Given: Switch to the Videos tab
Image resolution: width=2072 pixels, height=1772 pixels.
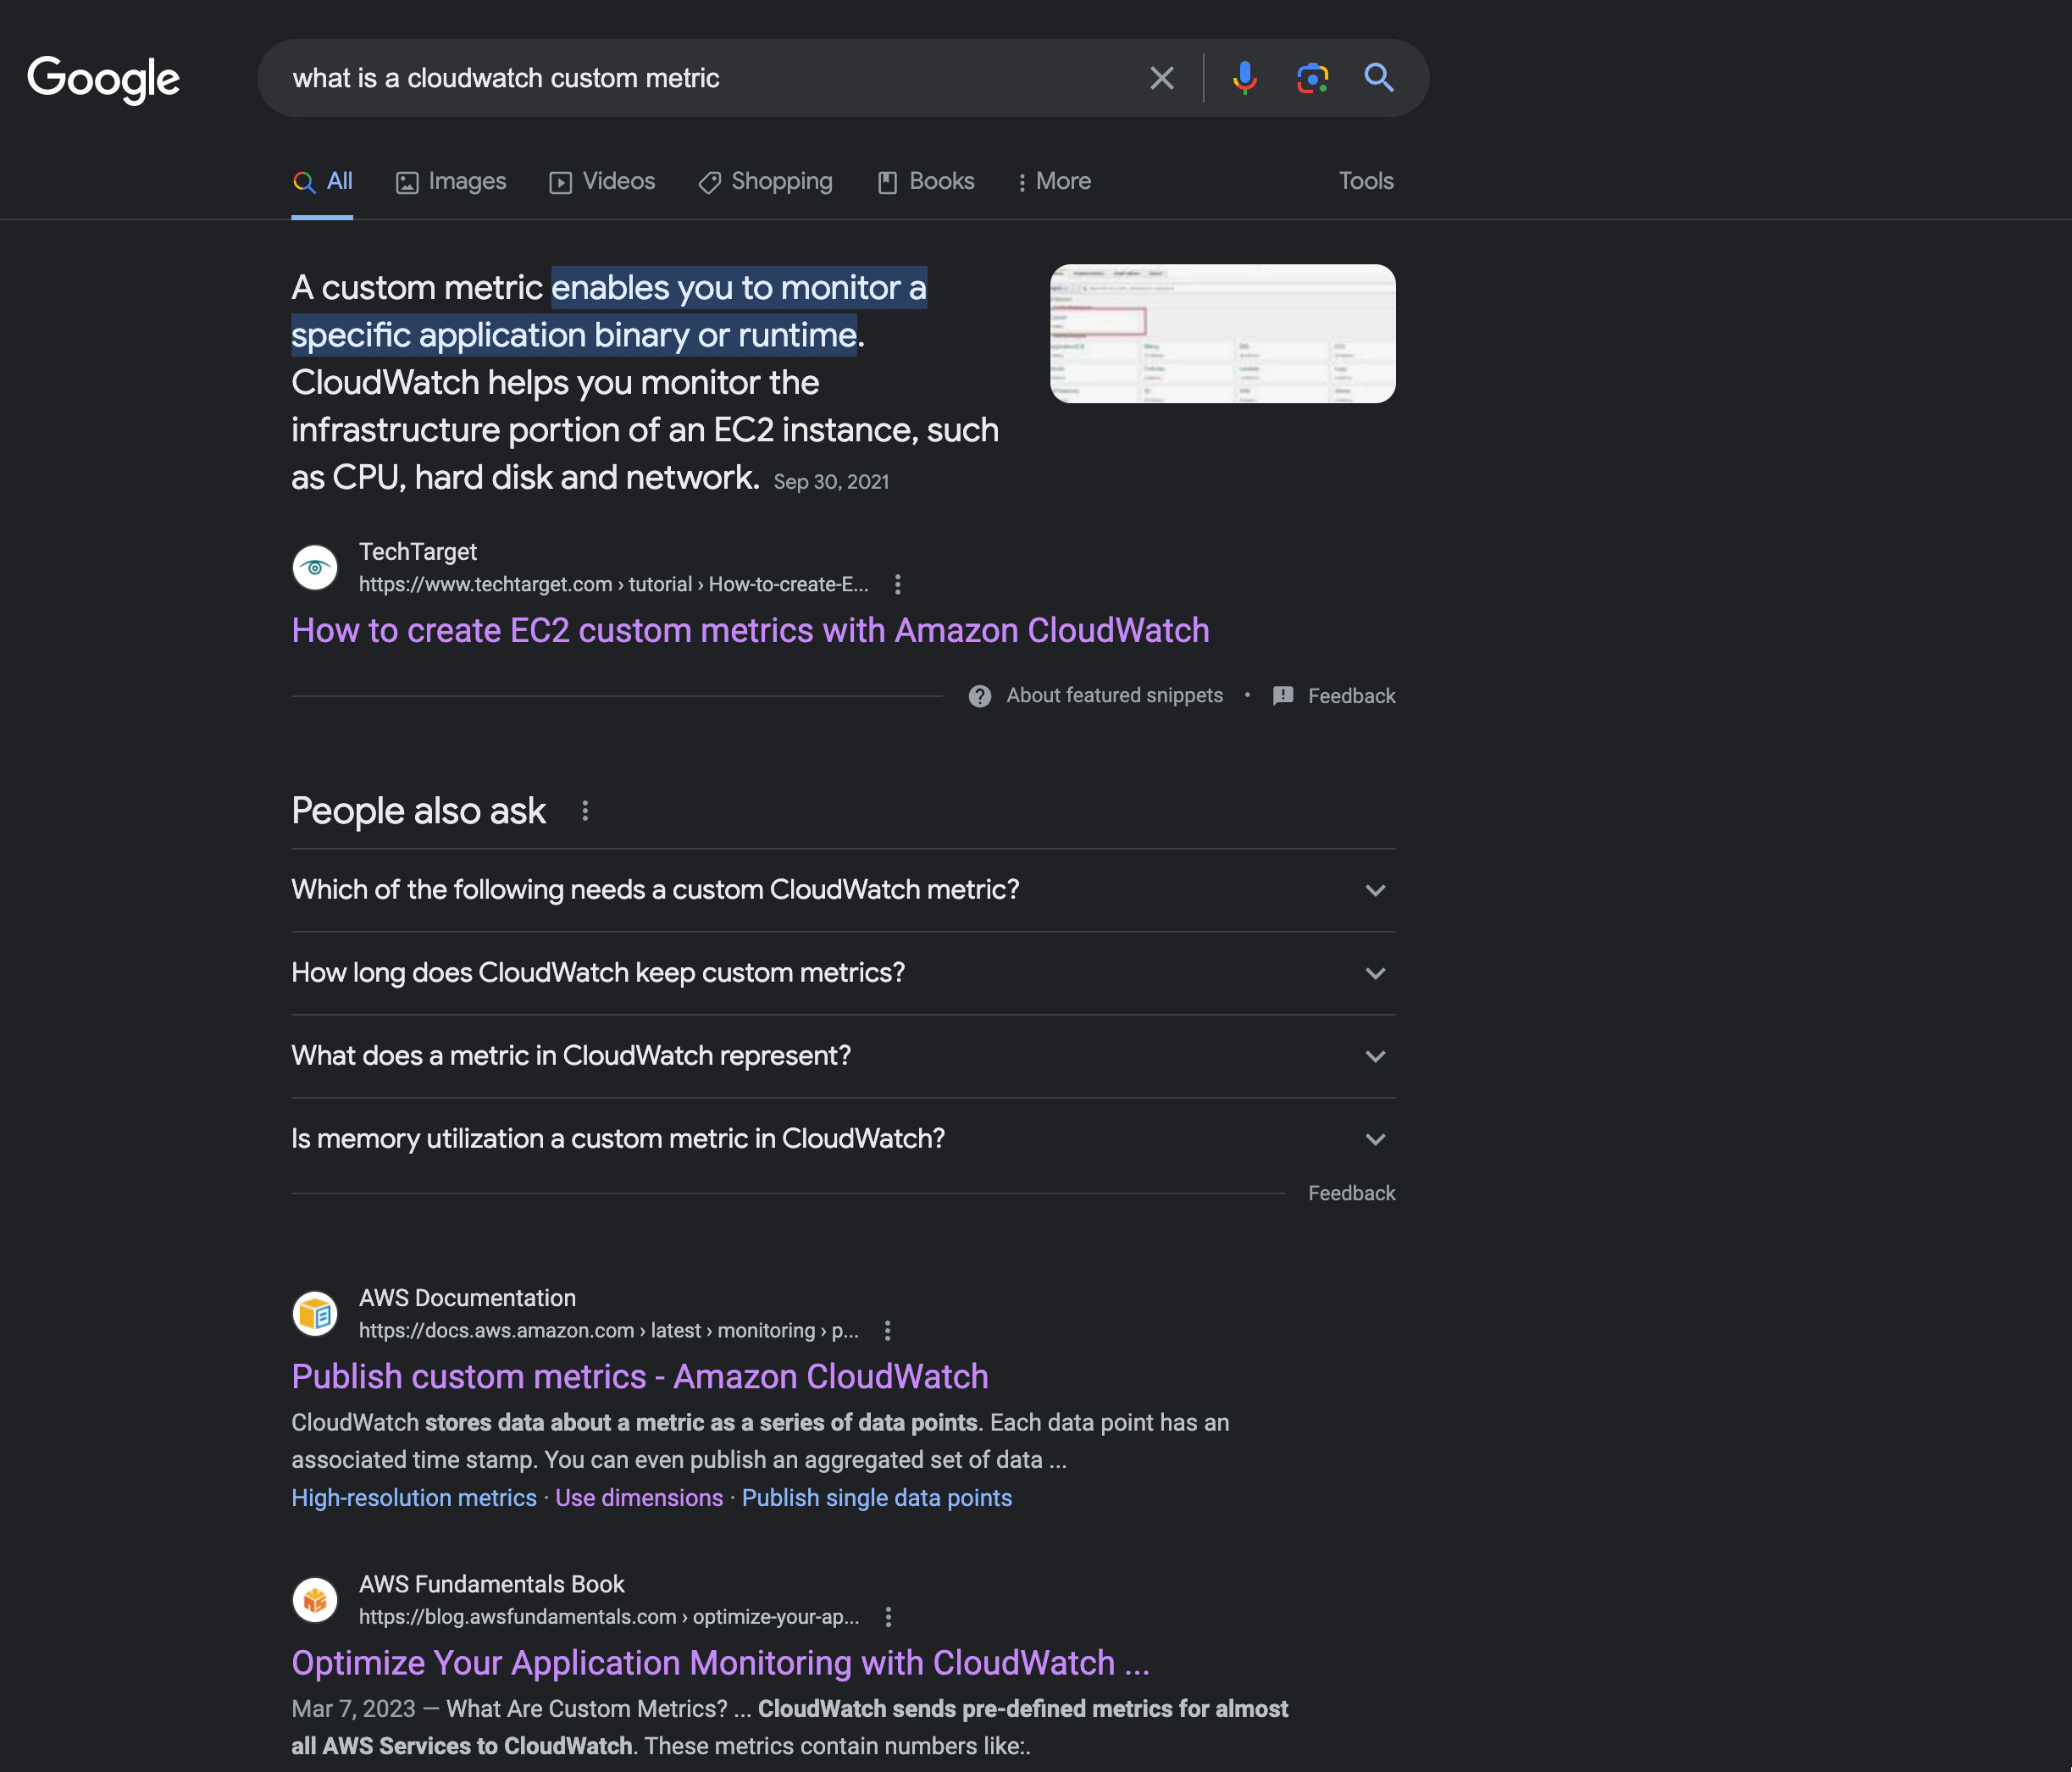Looking at the screenshot, I should (602, 182).
